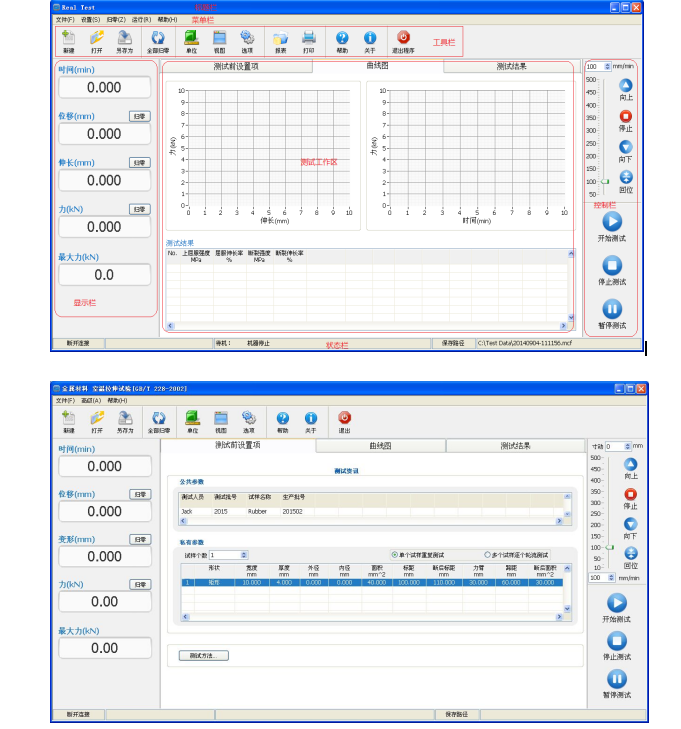Open 曲线图 tab in bottom window
This screenshot has width=681, height=729.
[380, 446]
